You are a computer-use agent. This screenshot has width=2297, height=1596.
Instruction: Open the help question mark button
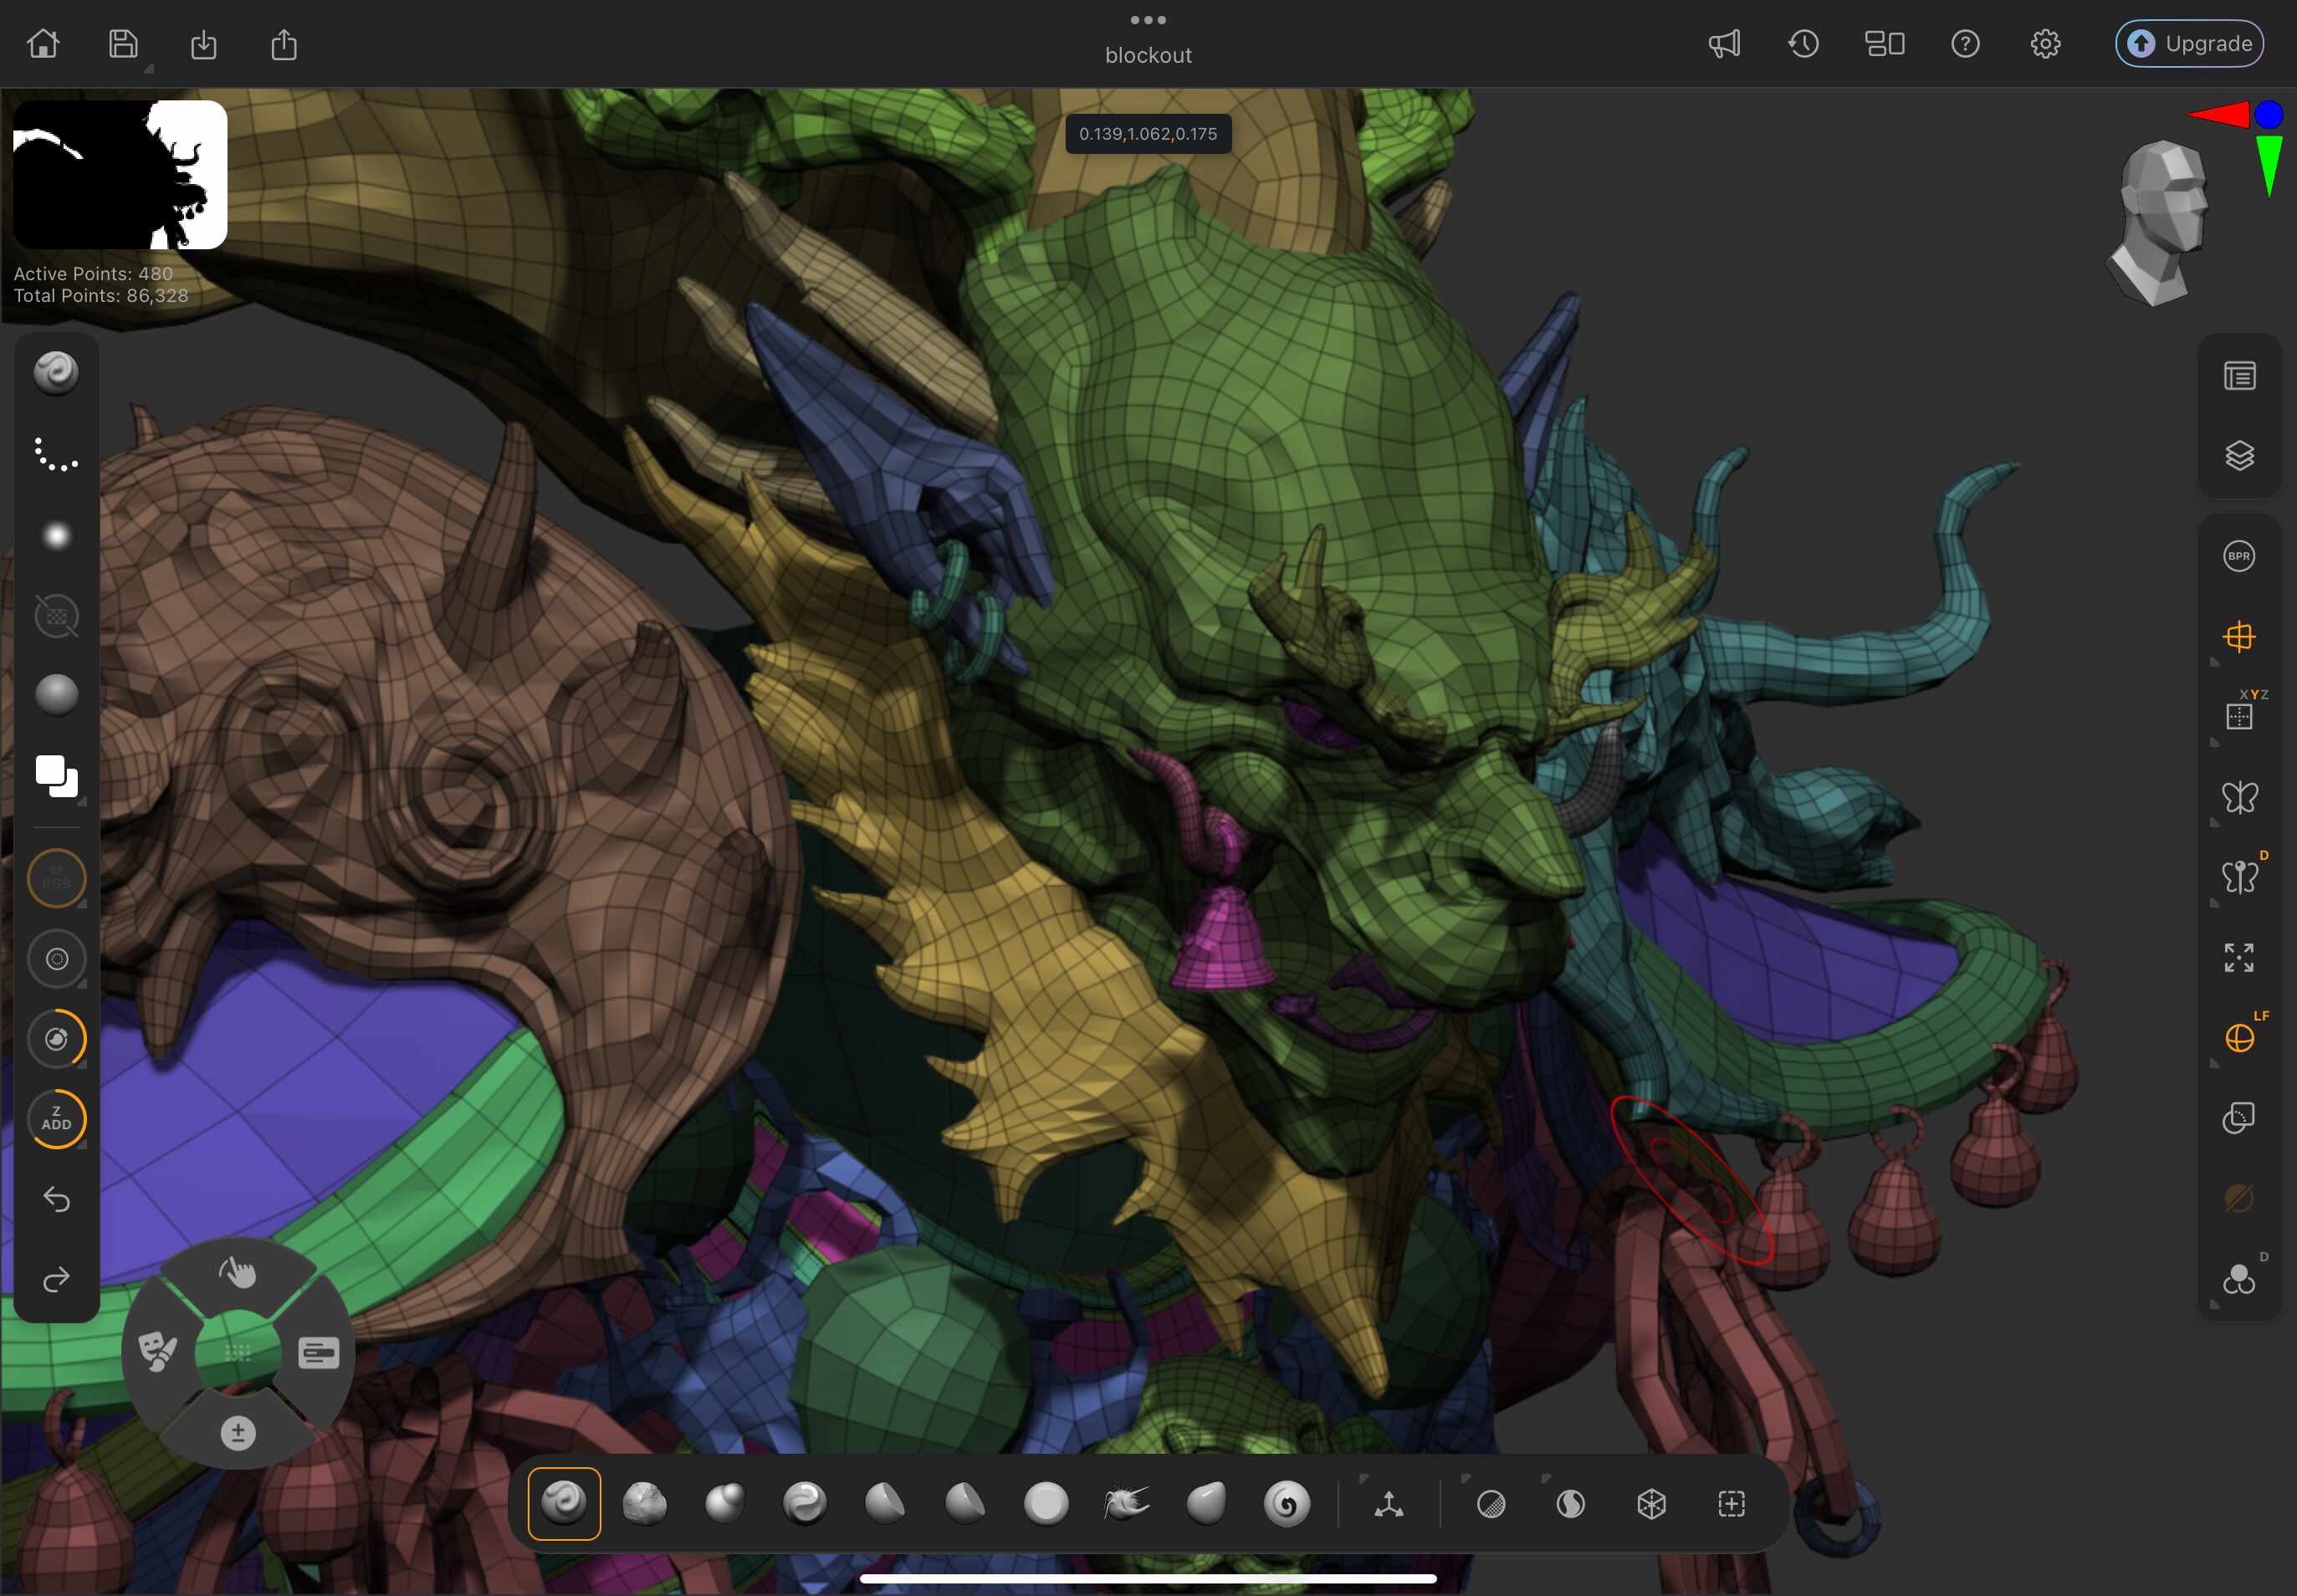pyautogui.click(x=1965, y=44)
